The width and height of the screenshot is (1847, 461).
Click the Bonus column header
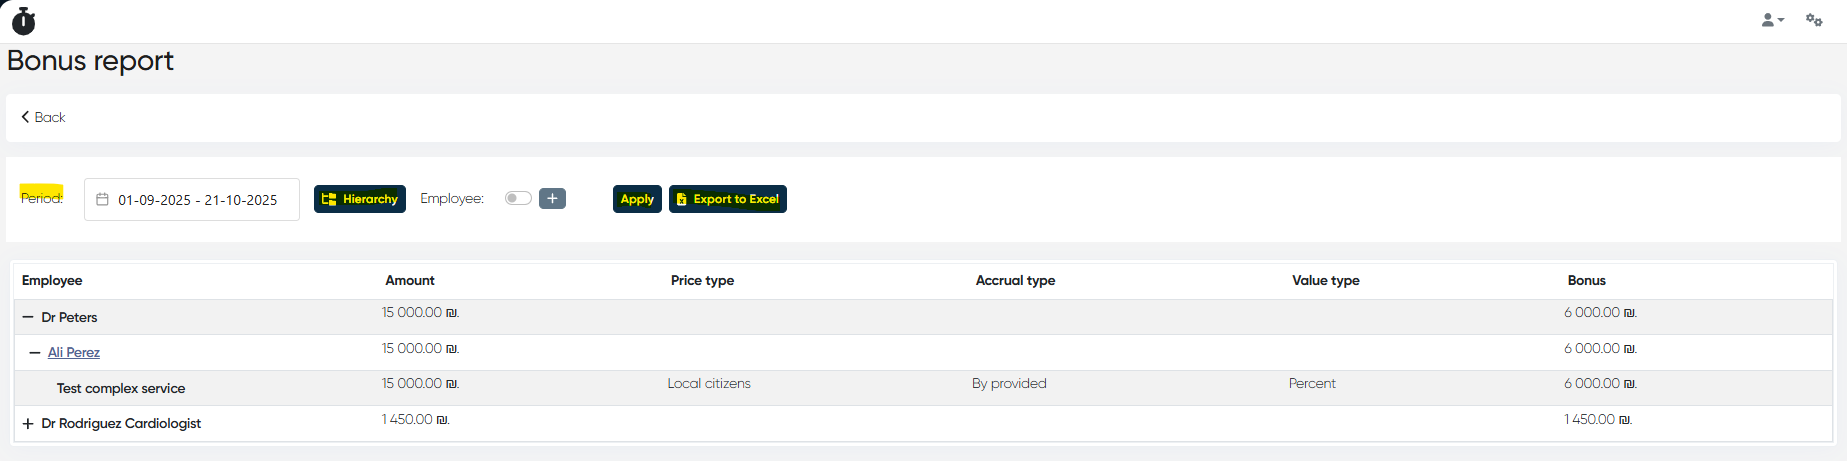pos(1586,281)
